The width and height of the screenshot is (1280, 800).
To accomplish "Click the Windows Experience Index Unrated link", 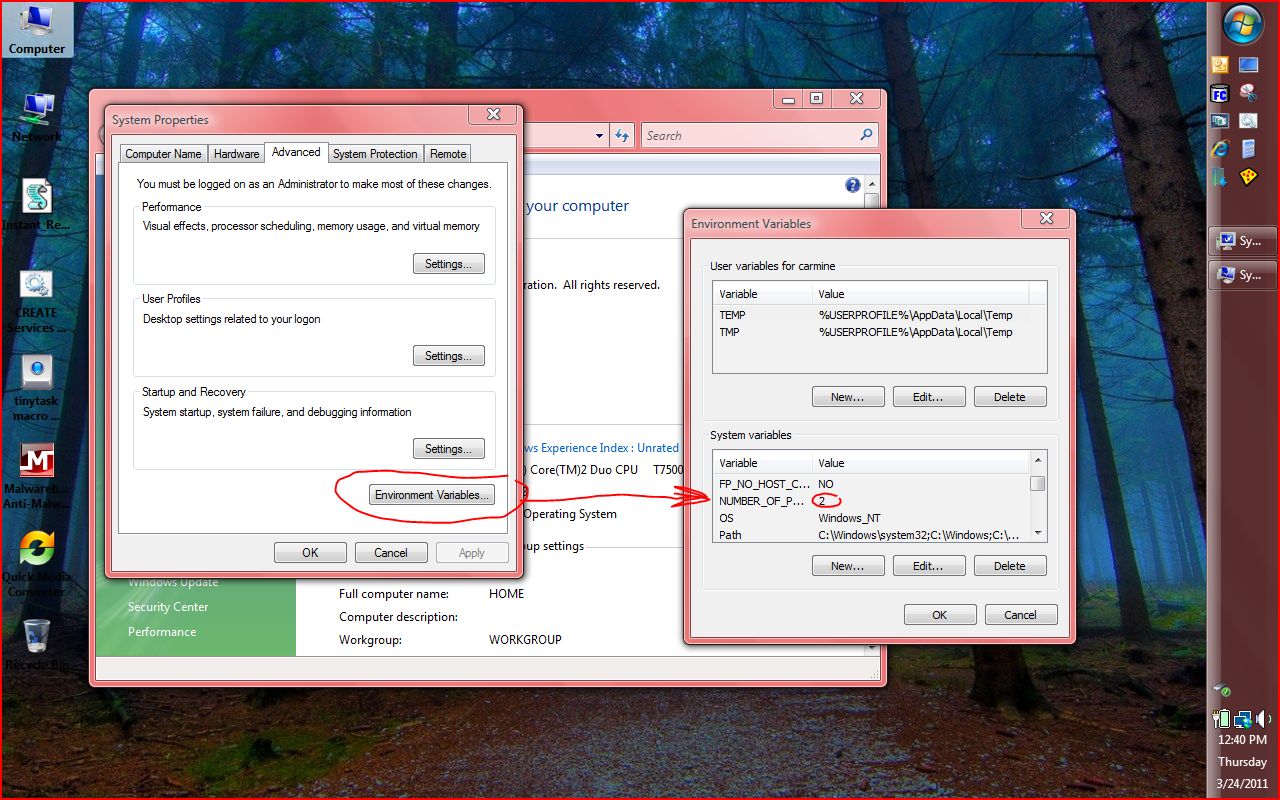I will click(x=601, y=448).
